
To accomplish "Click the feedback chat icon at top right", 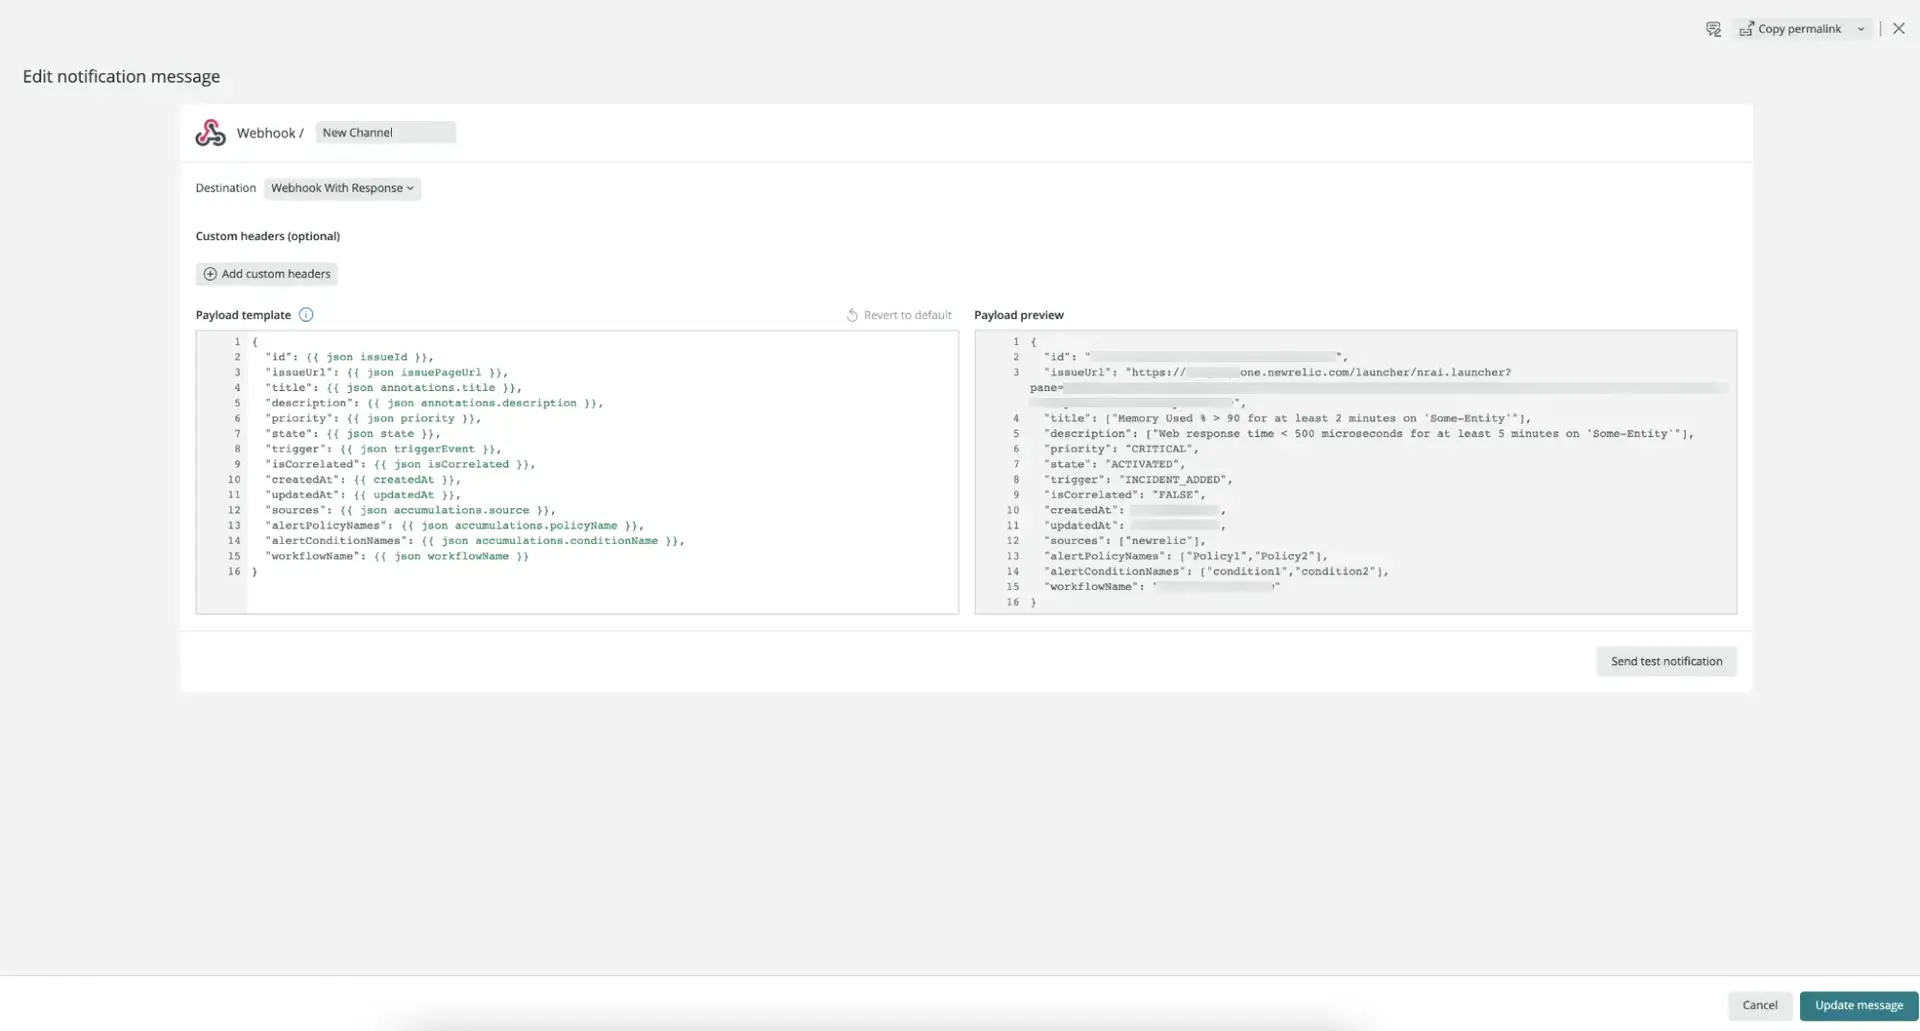I will coord(1713,29).
